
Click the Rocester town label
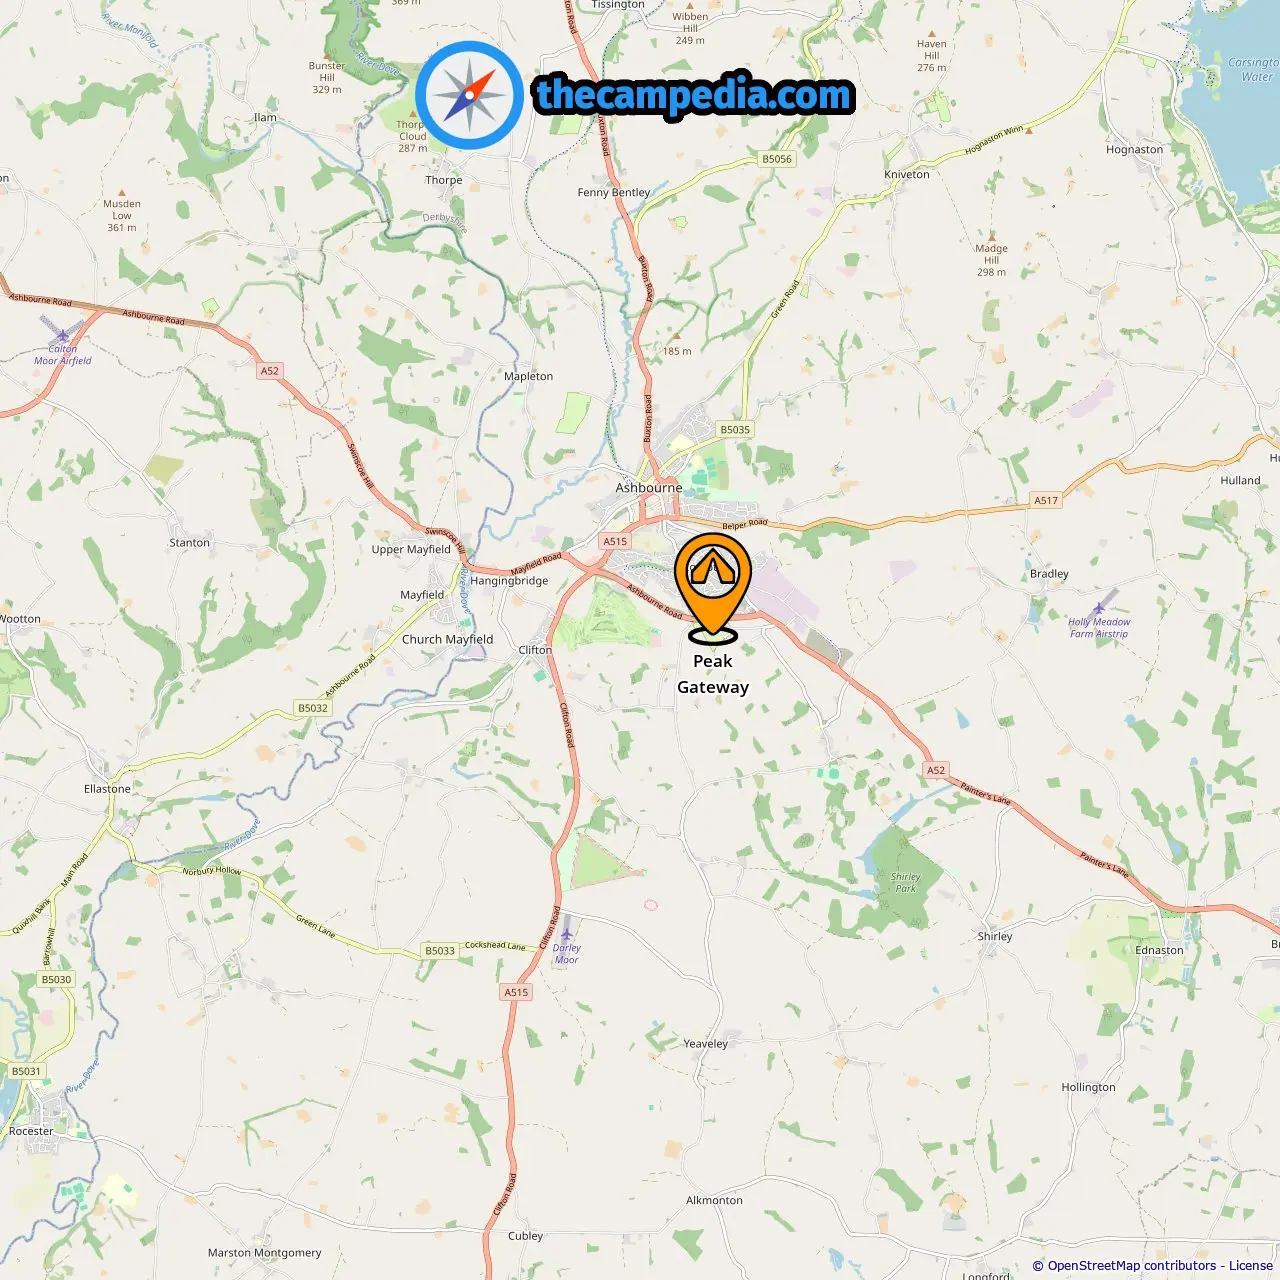coord(31,1132)
